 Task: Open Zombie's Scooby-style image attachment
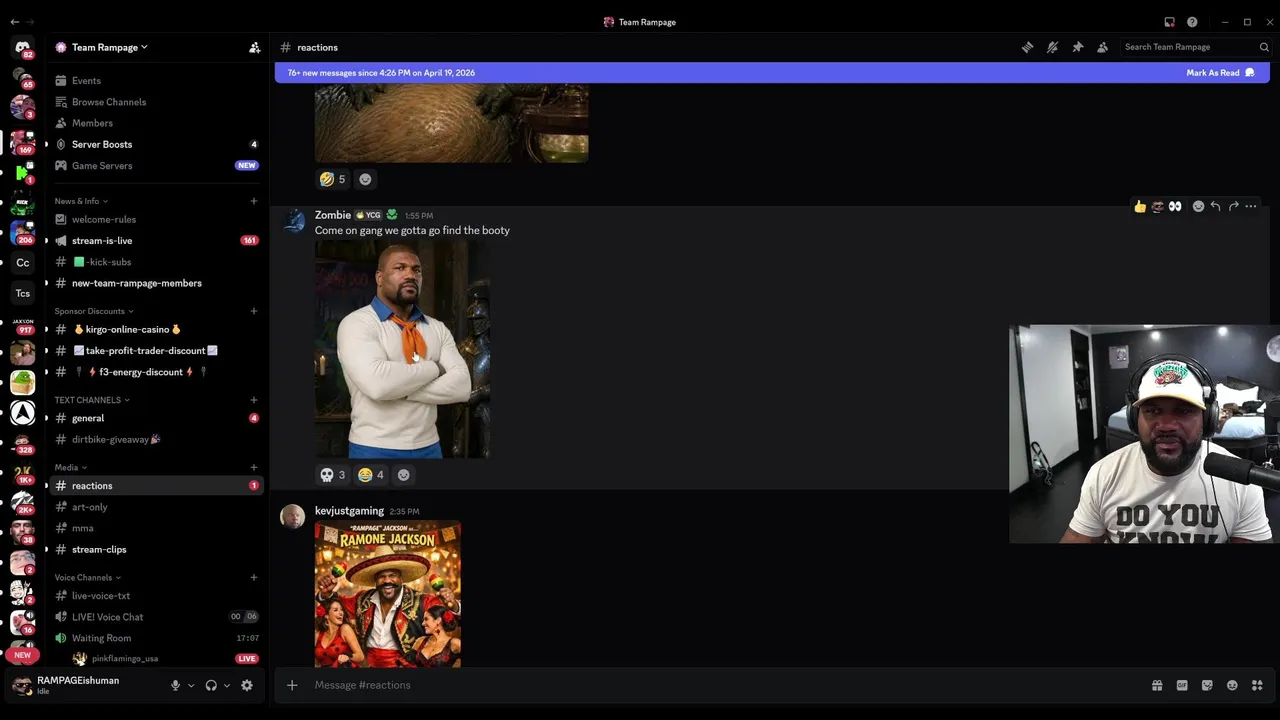[402, 349]
